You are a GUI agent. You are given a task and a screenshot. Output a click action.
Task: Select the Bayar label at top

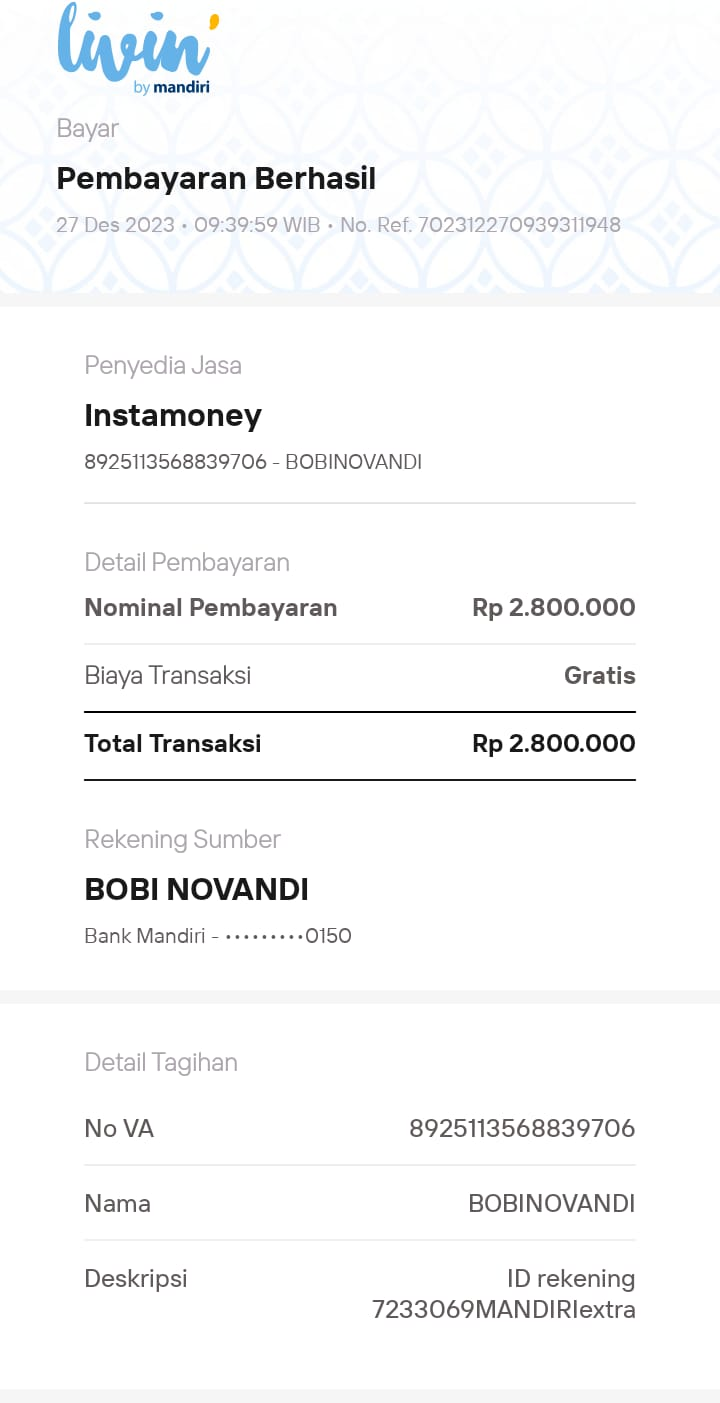pos(88,129)
